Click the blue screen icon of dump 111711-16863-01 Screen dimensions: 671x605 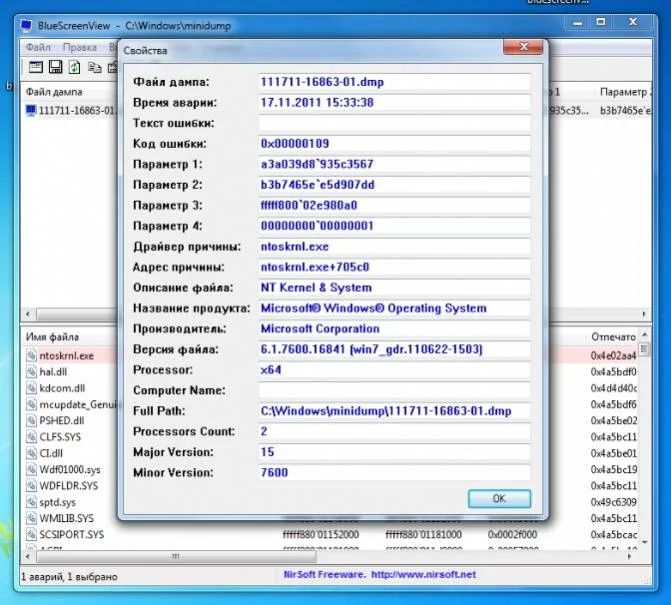pos(31,110)
